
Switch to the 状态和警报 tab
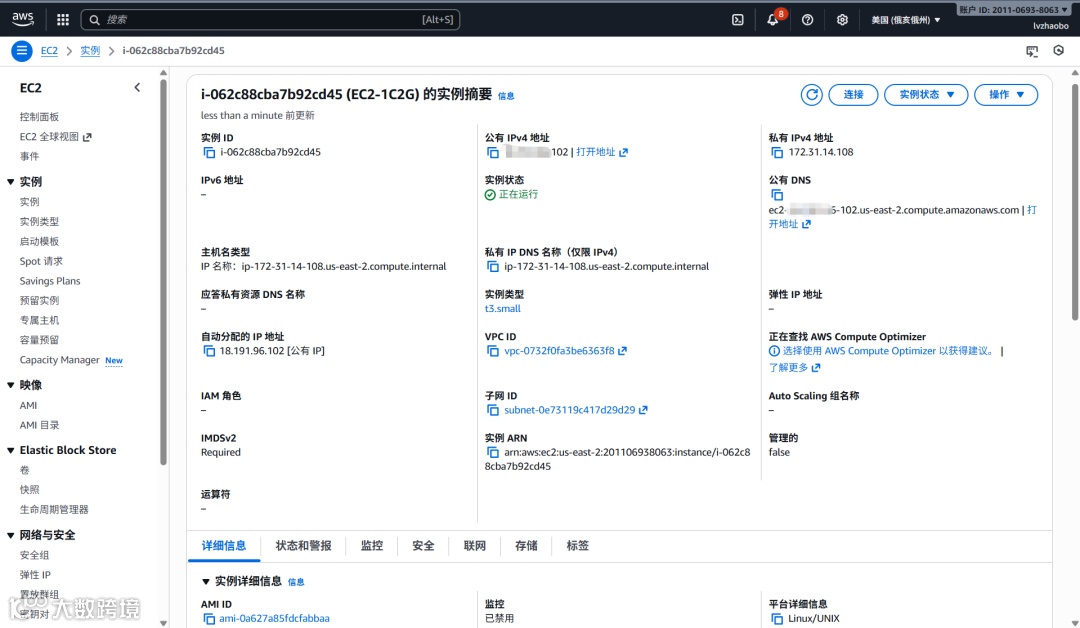click(x=303, y=546)
